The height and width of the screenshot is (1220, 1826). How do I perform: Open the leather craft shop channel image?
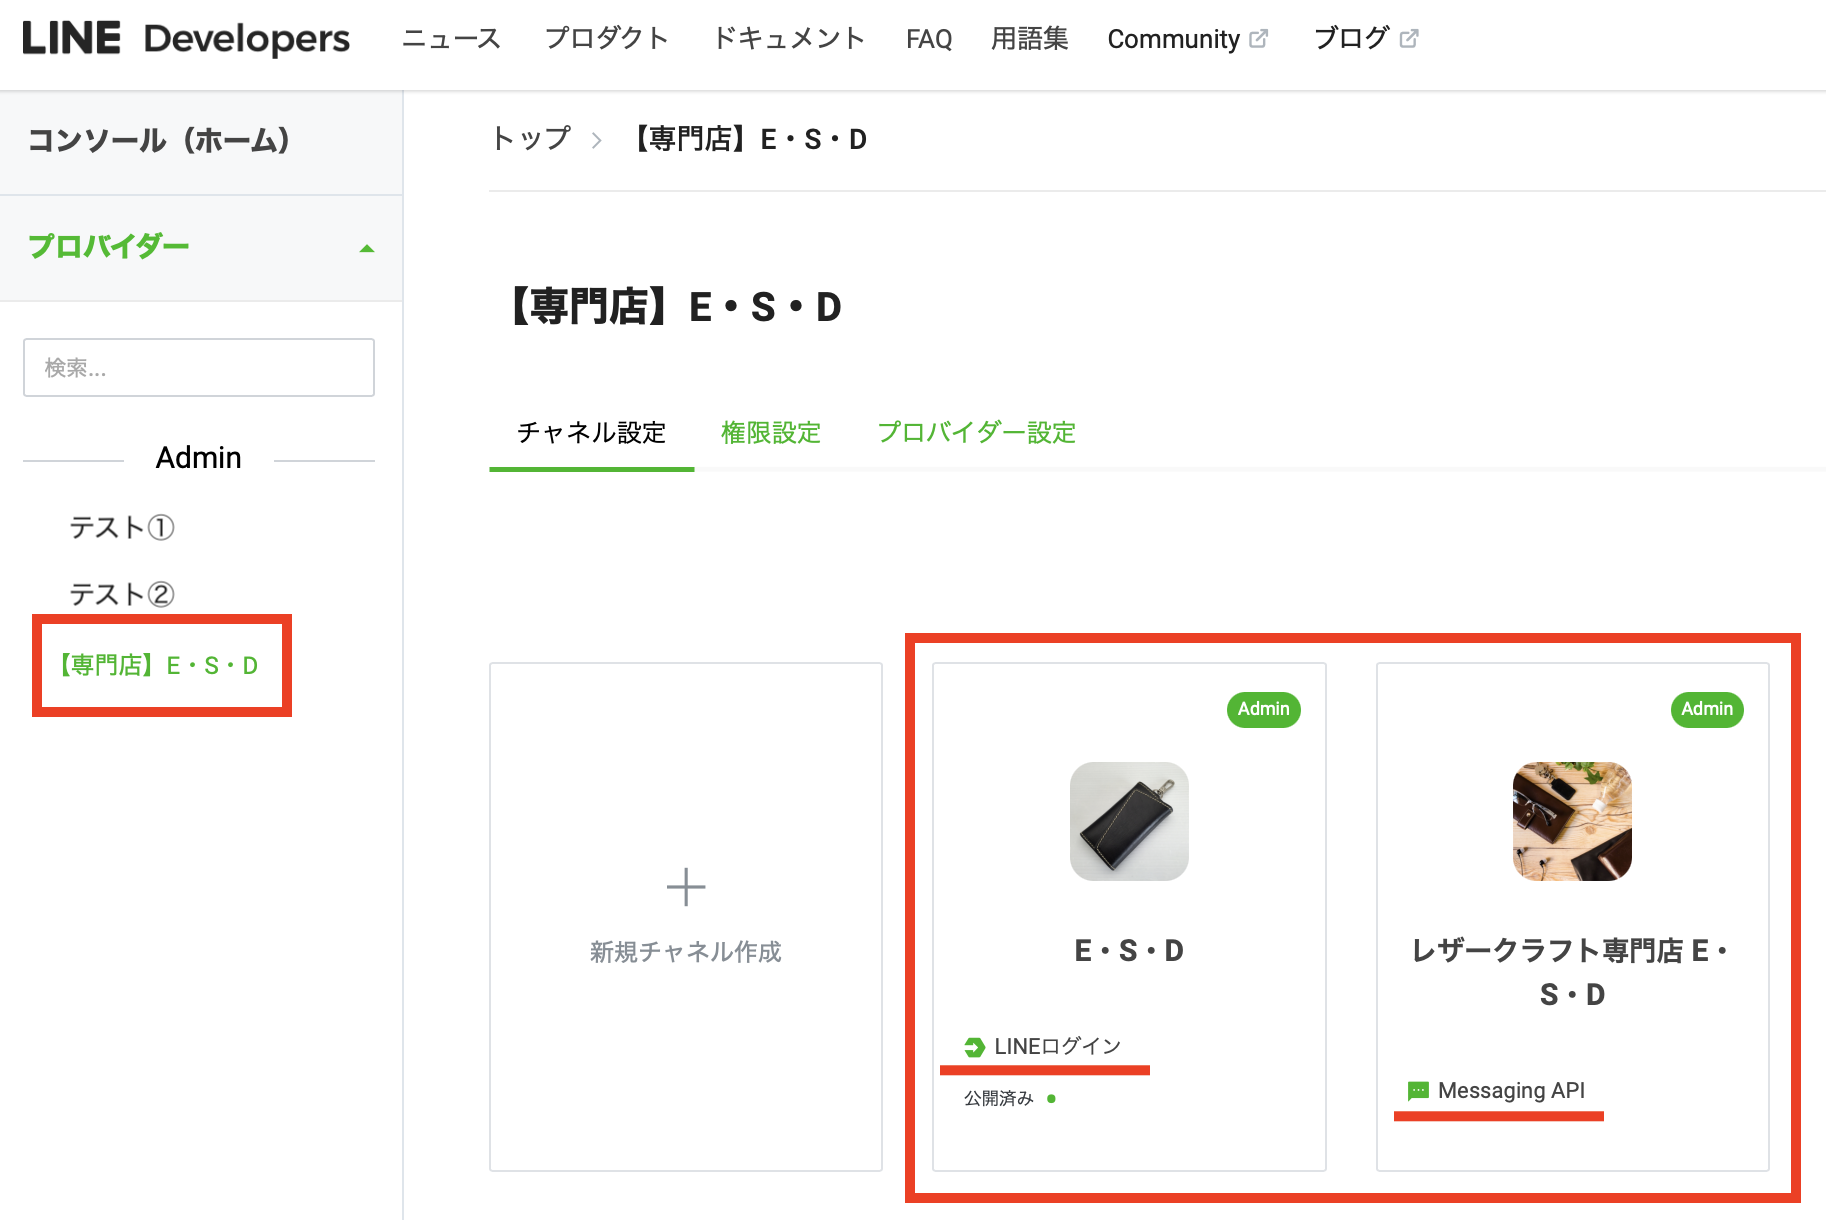click(1572, 821)
